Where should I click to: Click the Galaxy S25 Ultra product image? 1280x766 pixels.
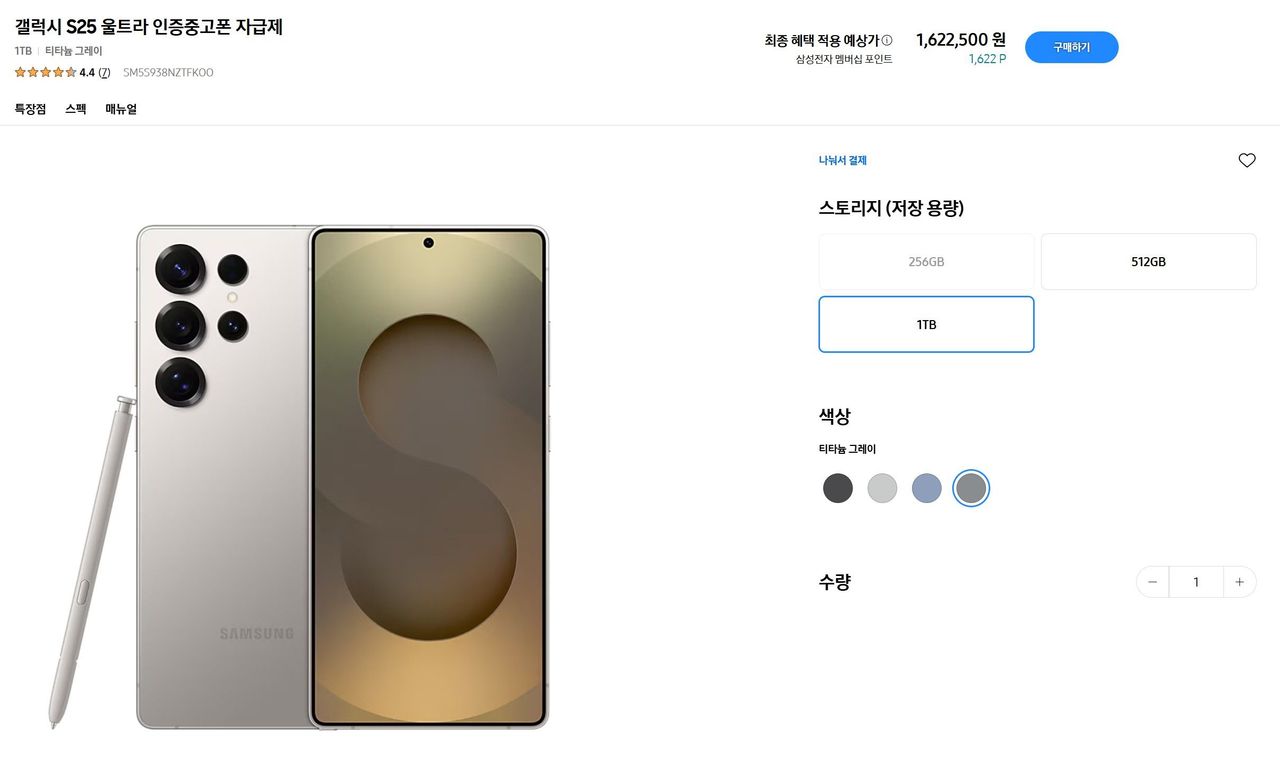[x=343, y=477]
